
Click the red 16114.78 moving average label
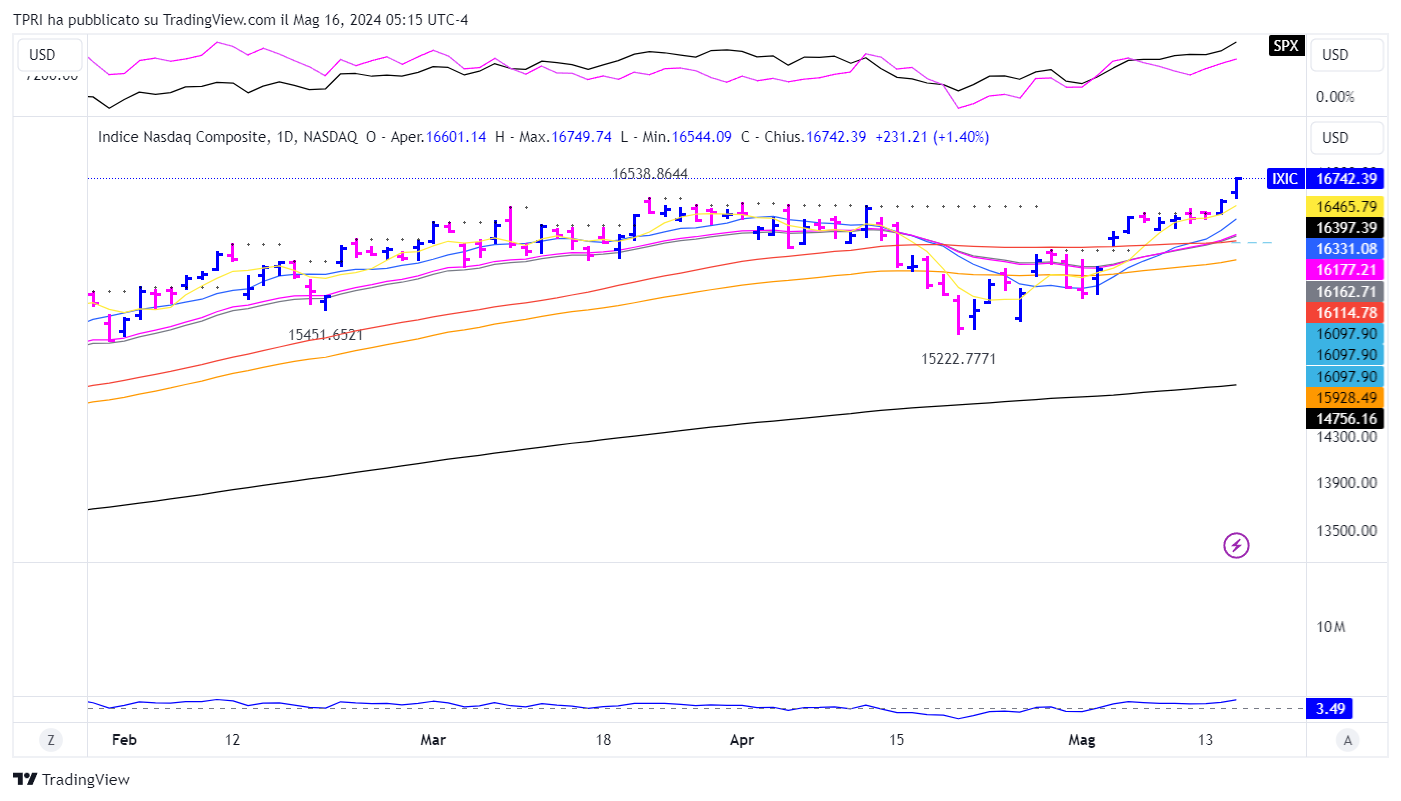pos(1346,312)
